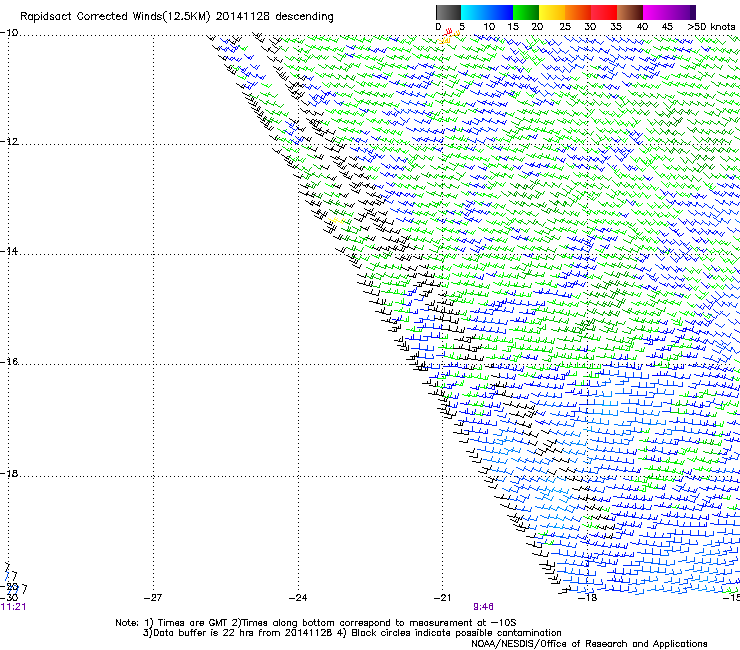Click the title 'Rapidscat Corrected Winds(12.5KM) 20141128 descending'
This screenshot has width=740, height=650.
(177, 17)
